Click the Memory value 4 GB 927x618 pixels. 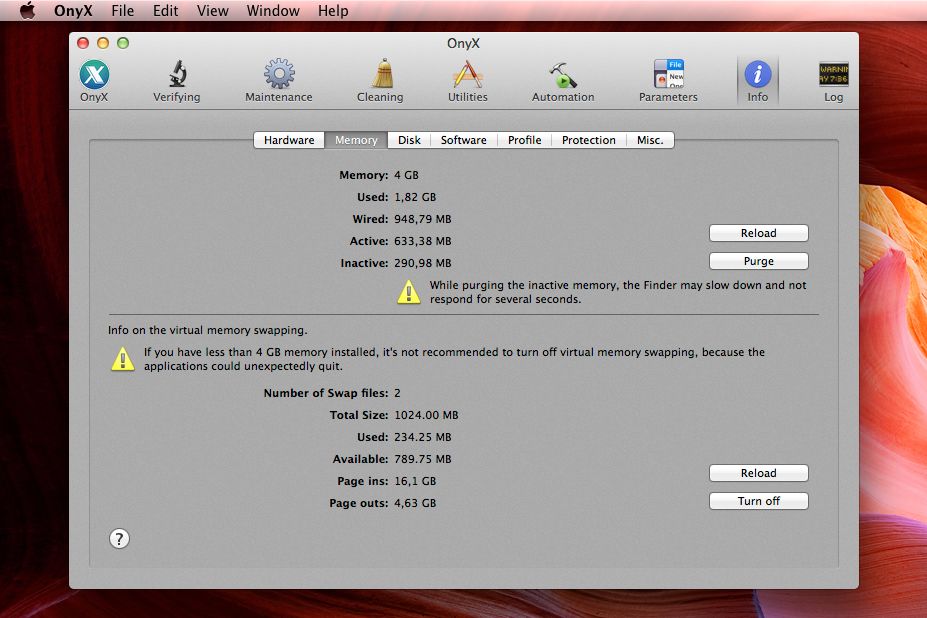click(406, 175)
